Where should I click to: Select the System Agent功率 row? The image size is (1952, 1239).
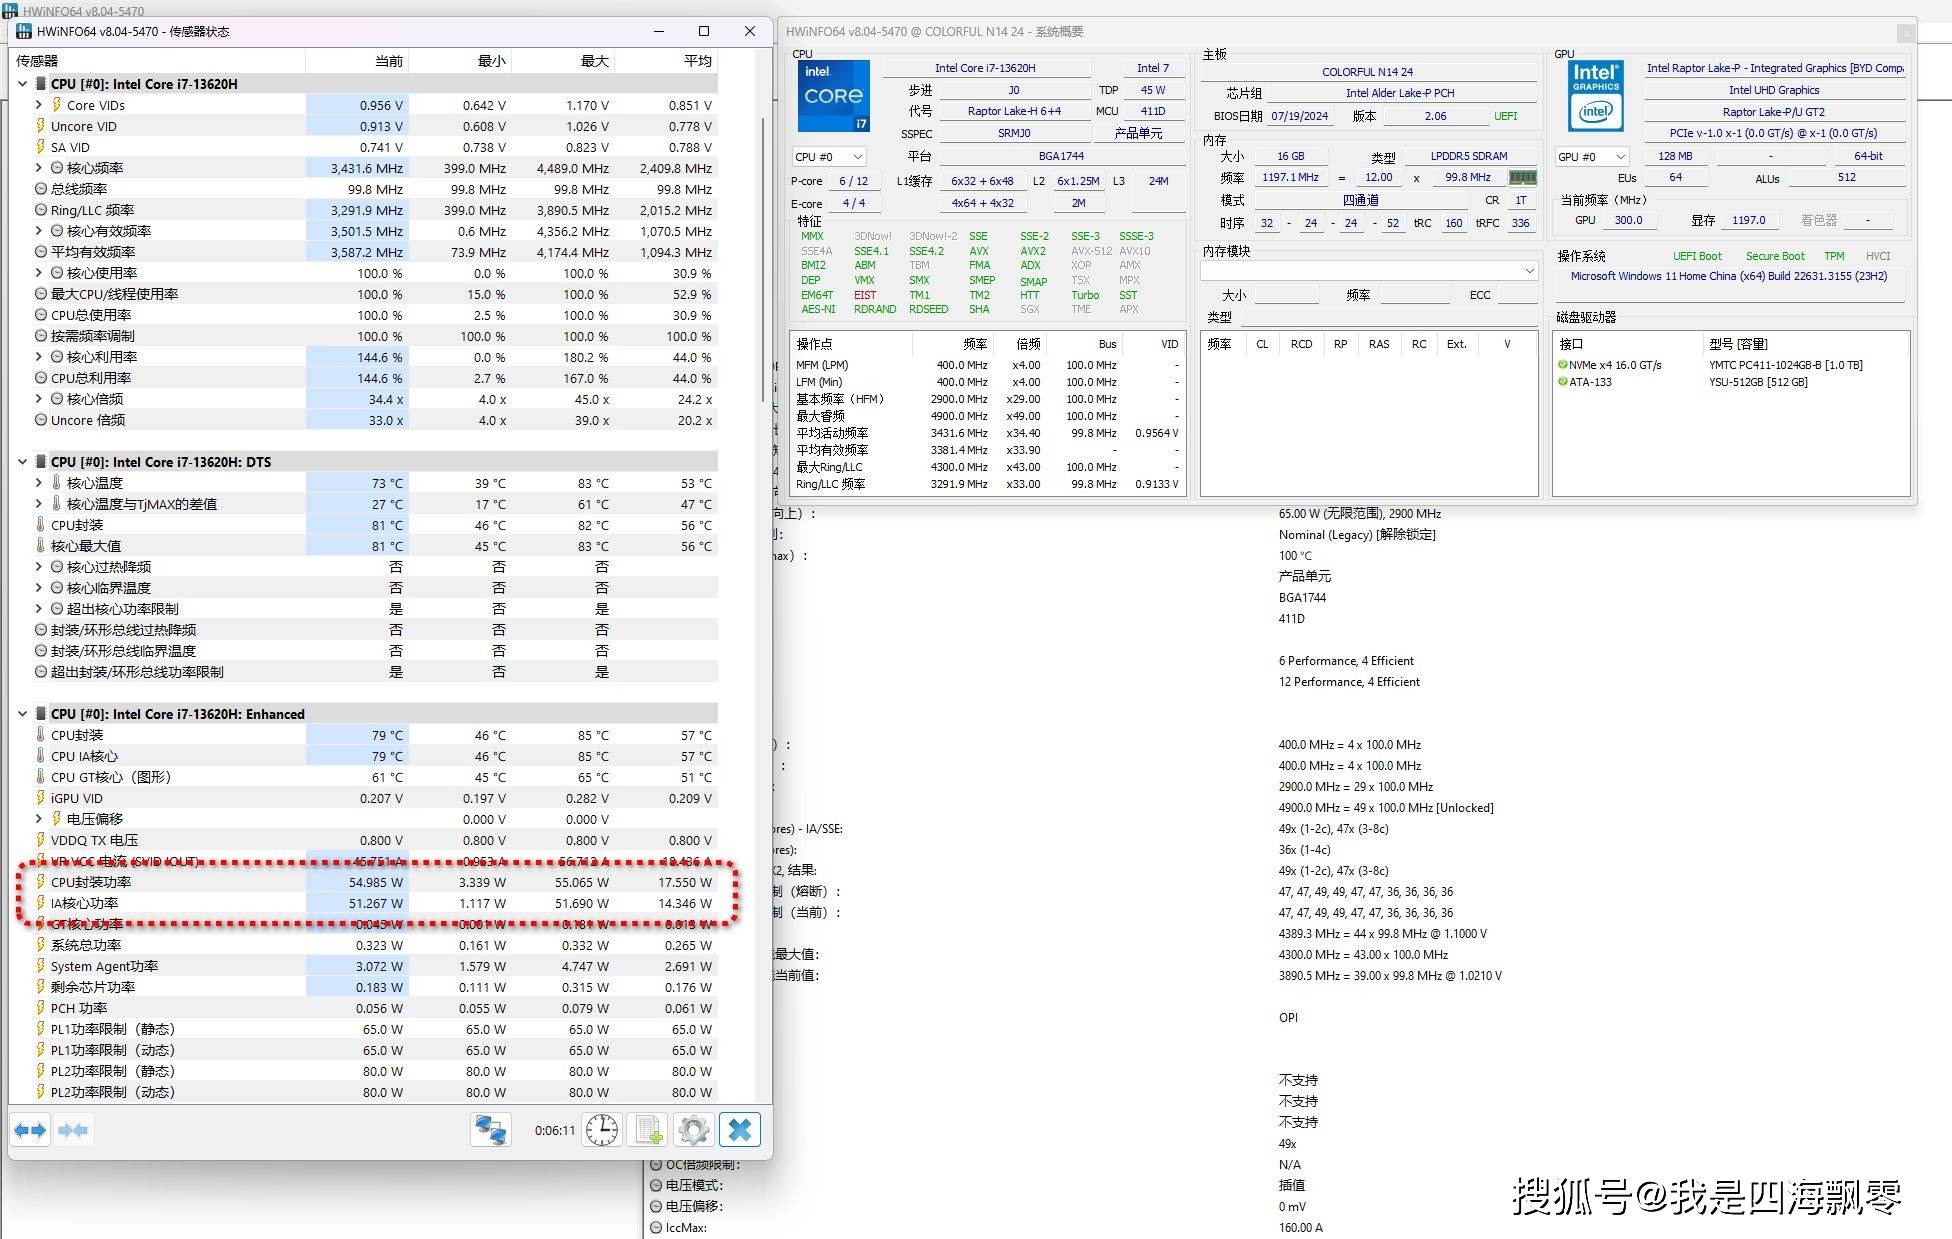click(364, 966)
